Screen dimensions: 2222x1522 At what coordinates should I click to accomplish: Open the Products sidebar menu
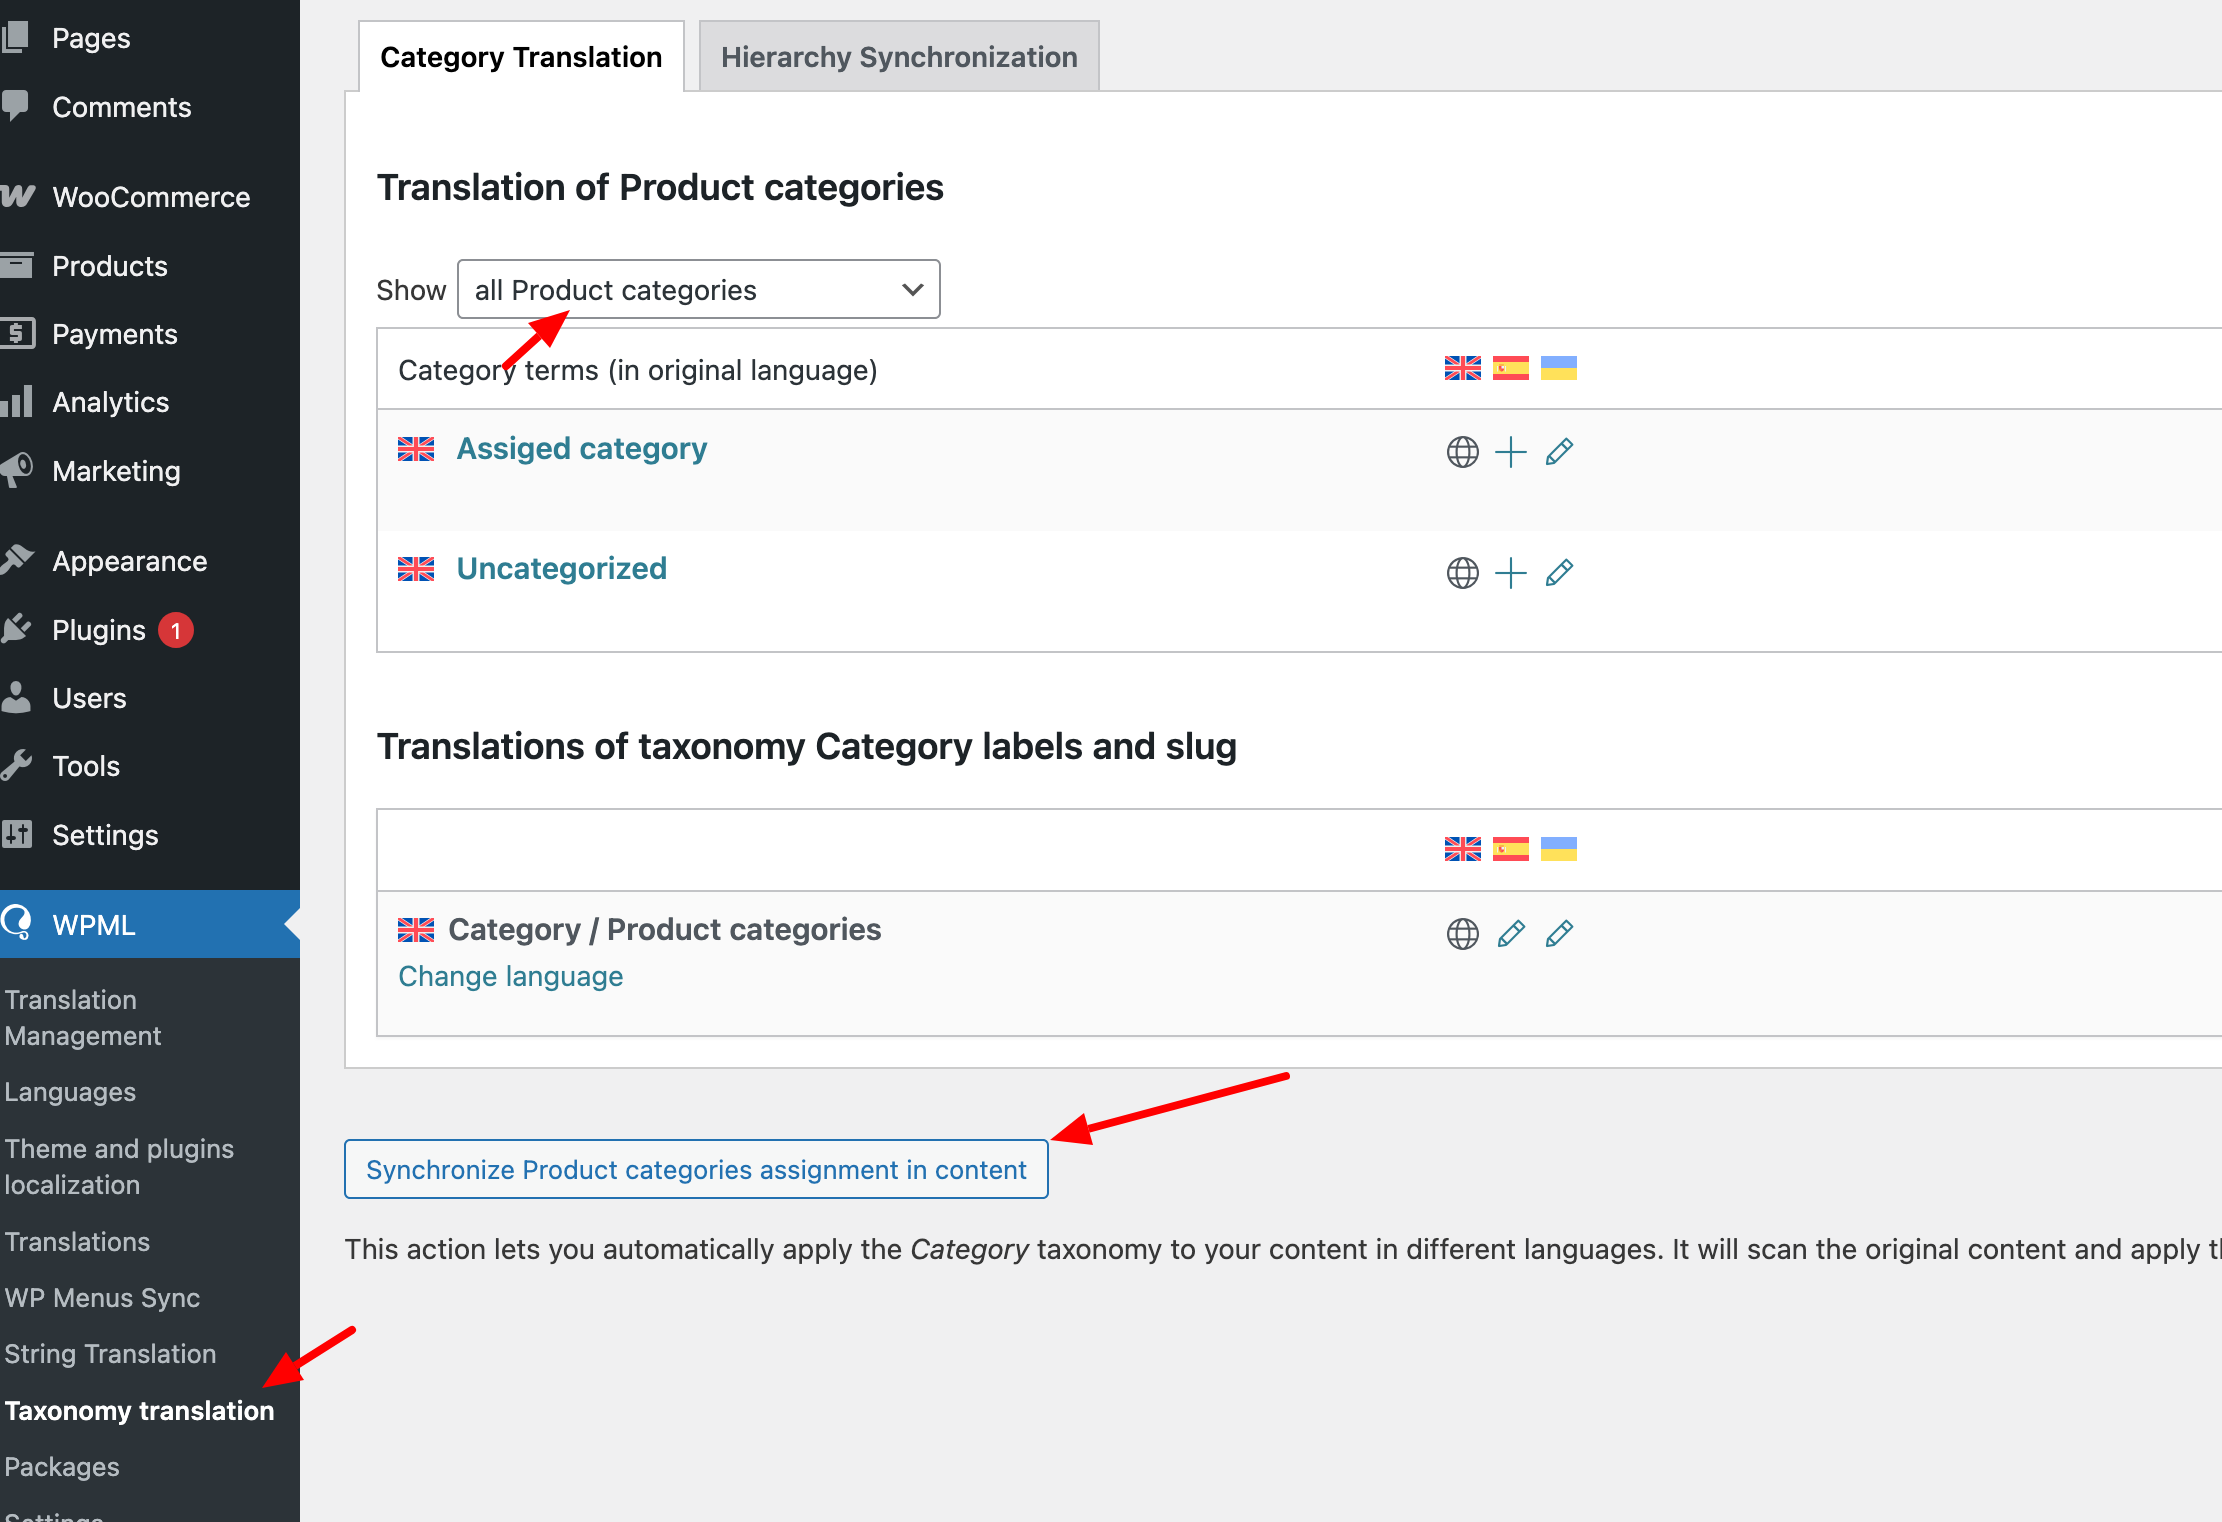point(109,266)
